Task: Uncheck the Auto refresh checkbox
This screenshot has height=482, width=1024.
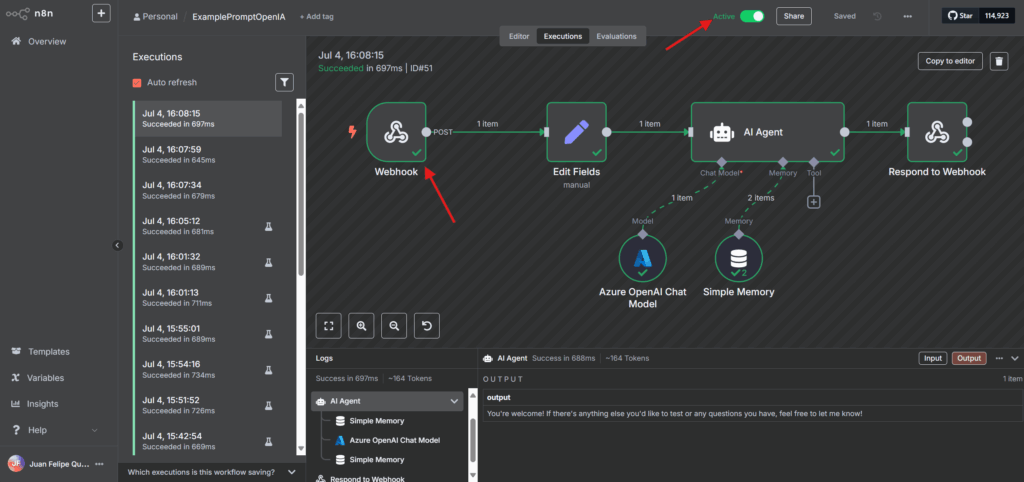Action: pos(138,82)
